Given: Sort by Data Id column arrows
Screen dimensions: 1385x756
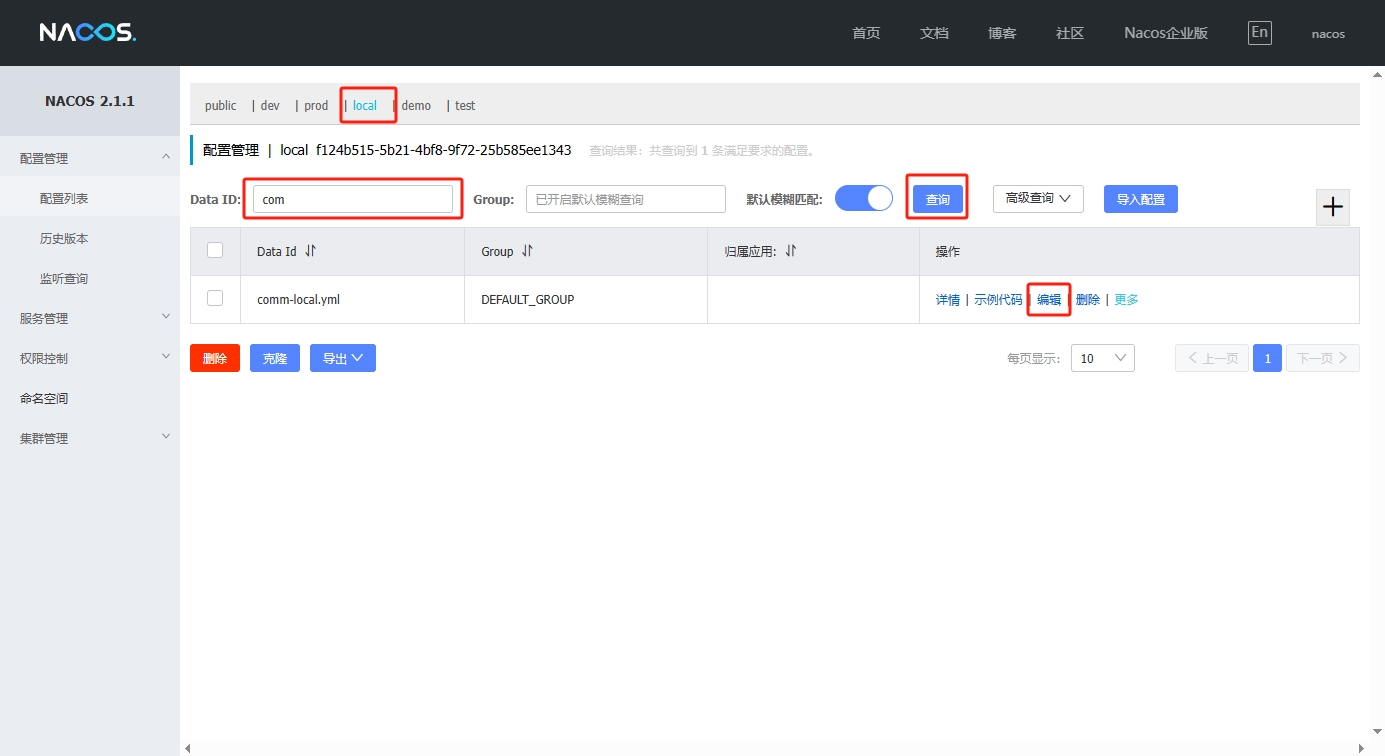Looking at the screenshot, I should click(310, 251).
